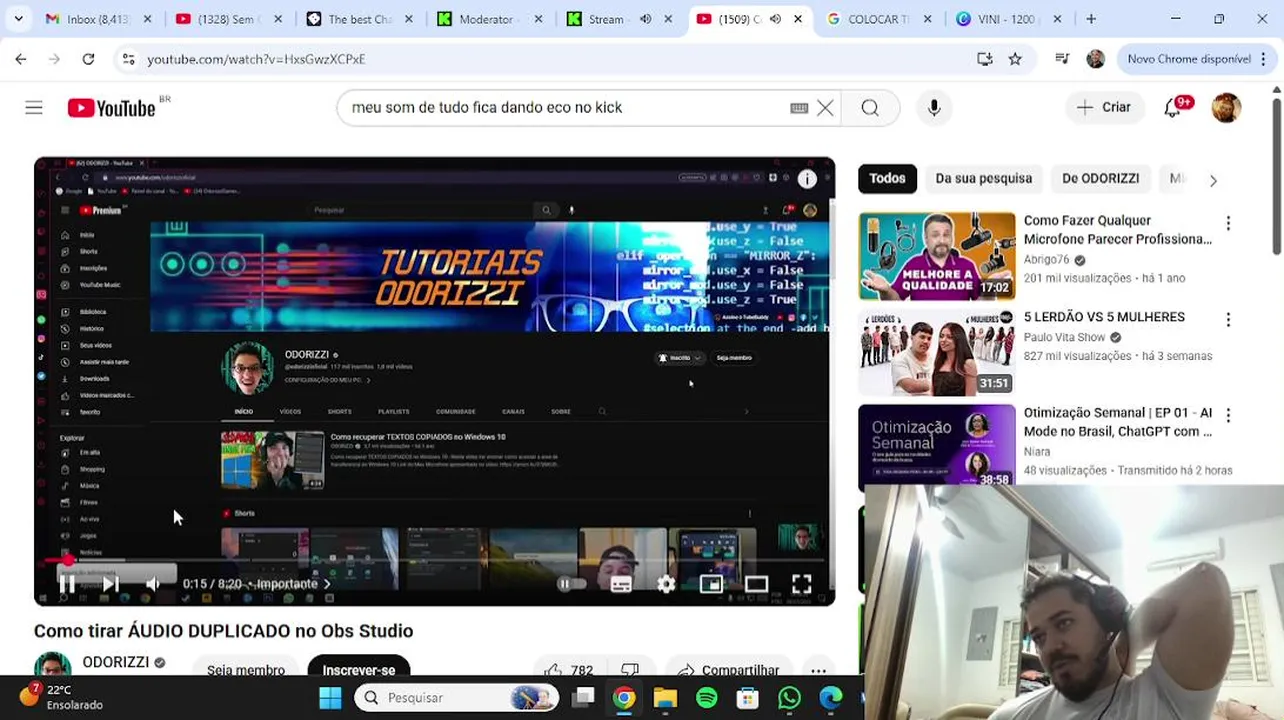Go to the YouTube home logo

coord(111,108)
